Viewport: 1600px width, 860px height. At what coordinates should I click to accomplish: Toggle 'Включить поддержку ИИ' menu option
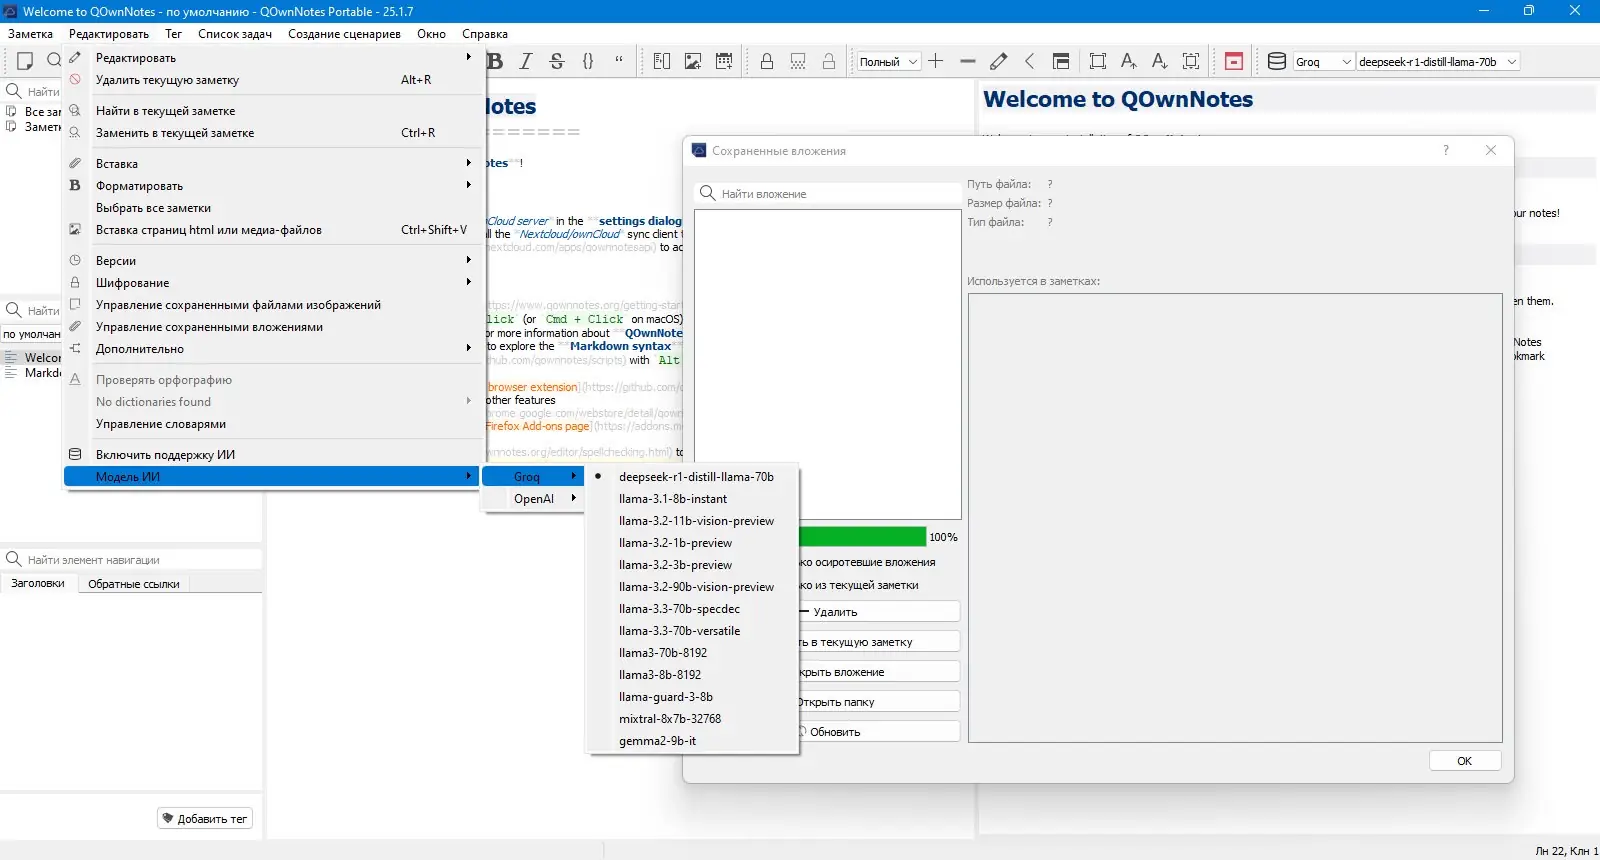165,455
